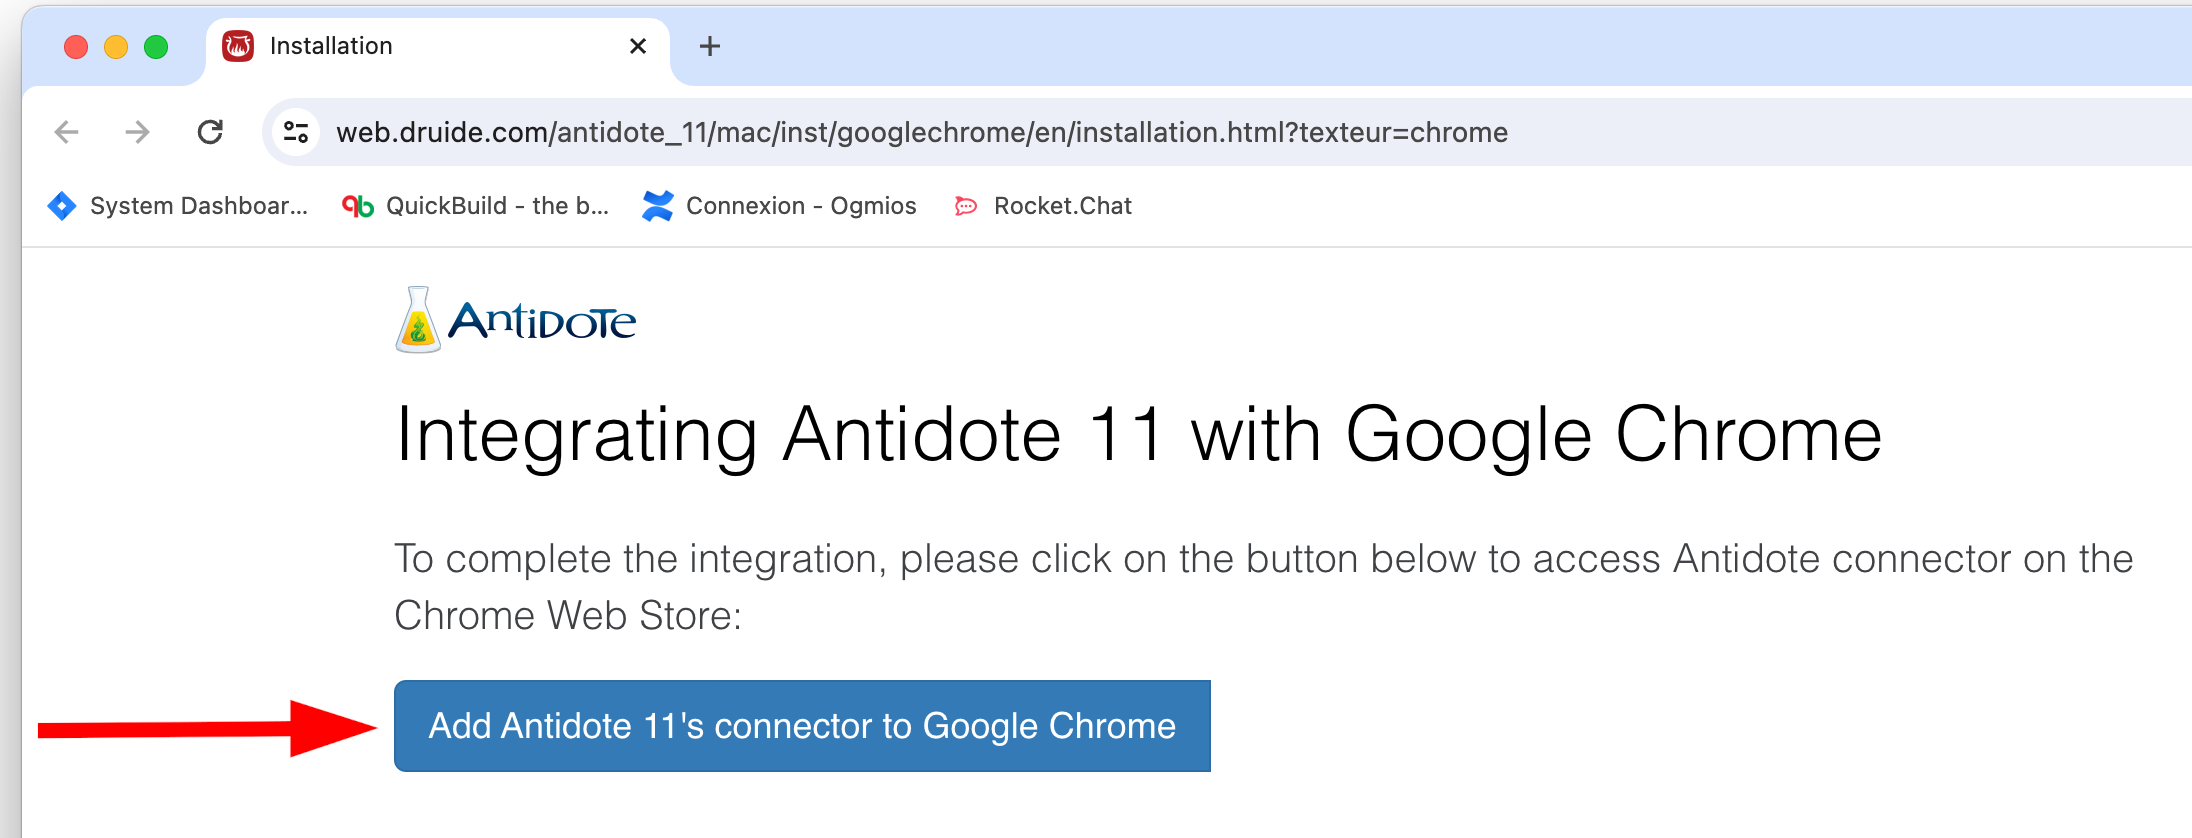Viewport: 2192px width, 838px height.
Task: Click the System Dashboard bookmark icon
Action: 62,206
